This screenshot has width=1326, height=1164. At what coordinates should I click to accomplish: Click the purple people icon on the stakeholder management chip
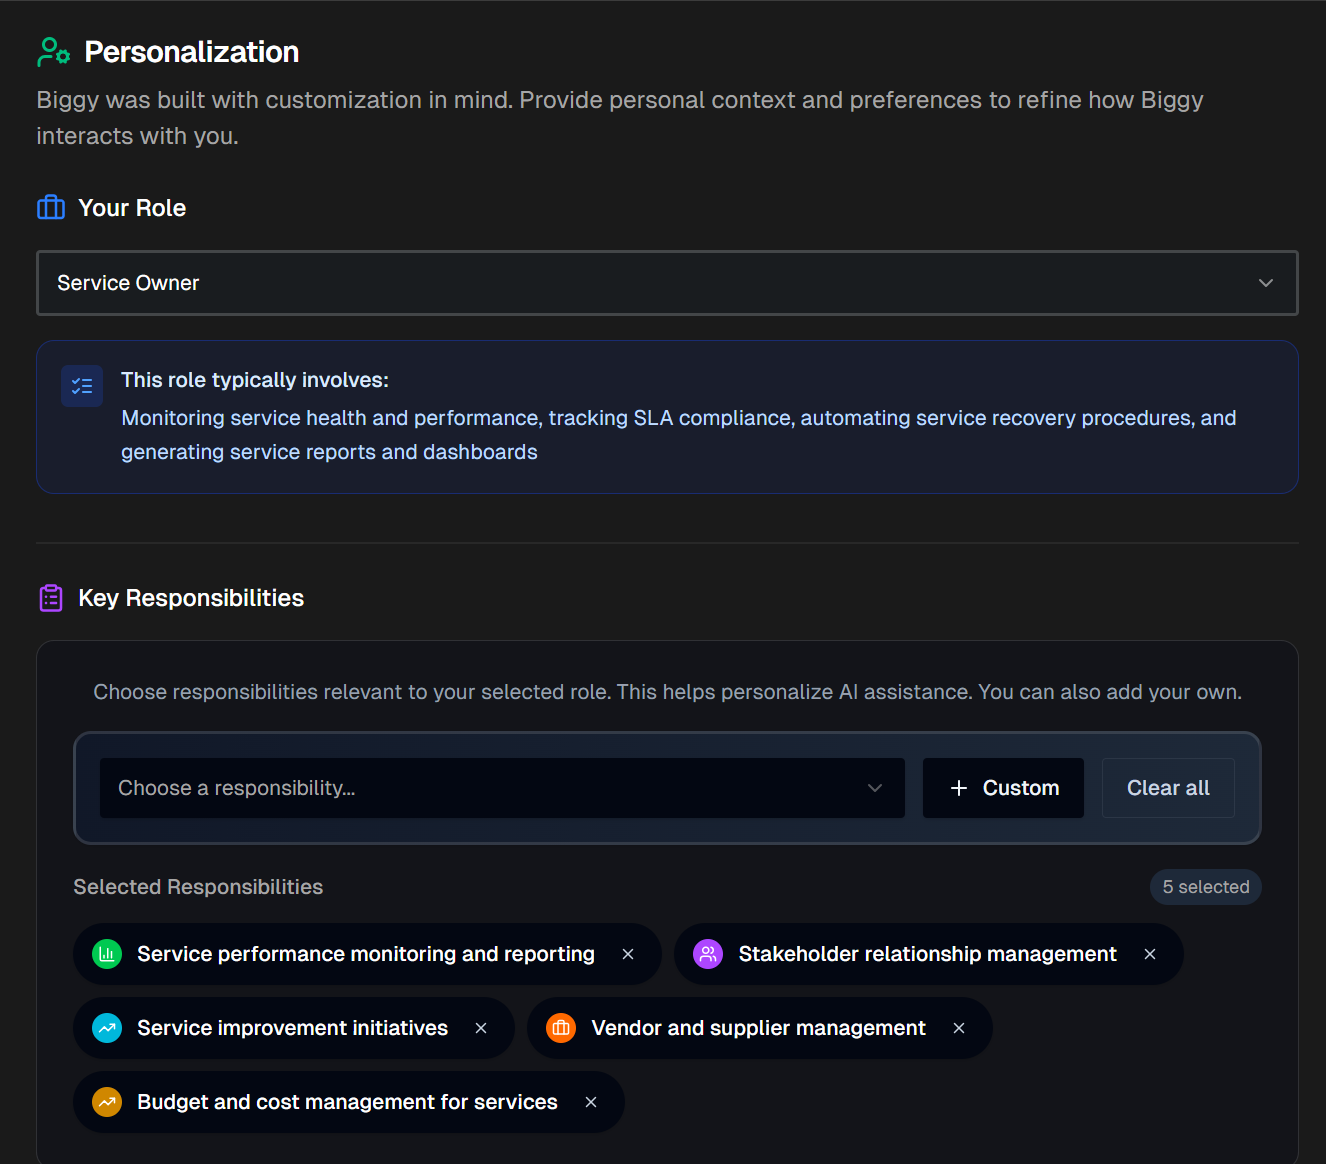pos(708,954)
